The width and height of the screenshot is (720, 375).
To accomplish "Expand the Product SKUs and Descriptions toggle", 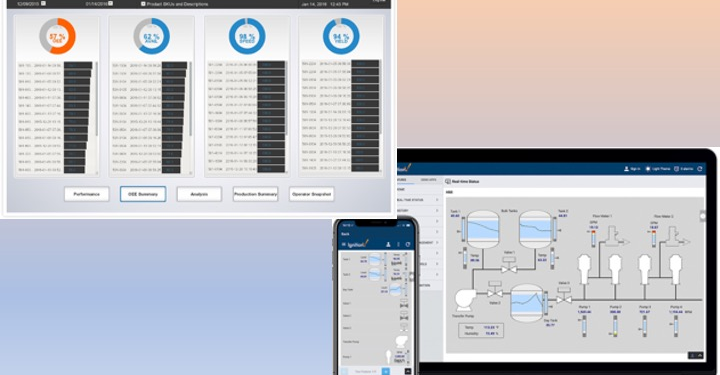I will coord(143,4).
